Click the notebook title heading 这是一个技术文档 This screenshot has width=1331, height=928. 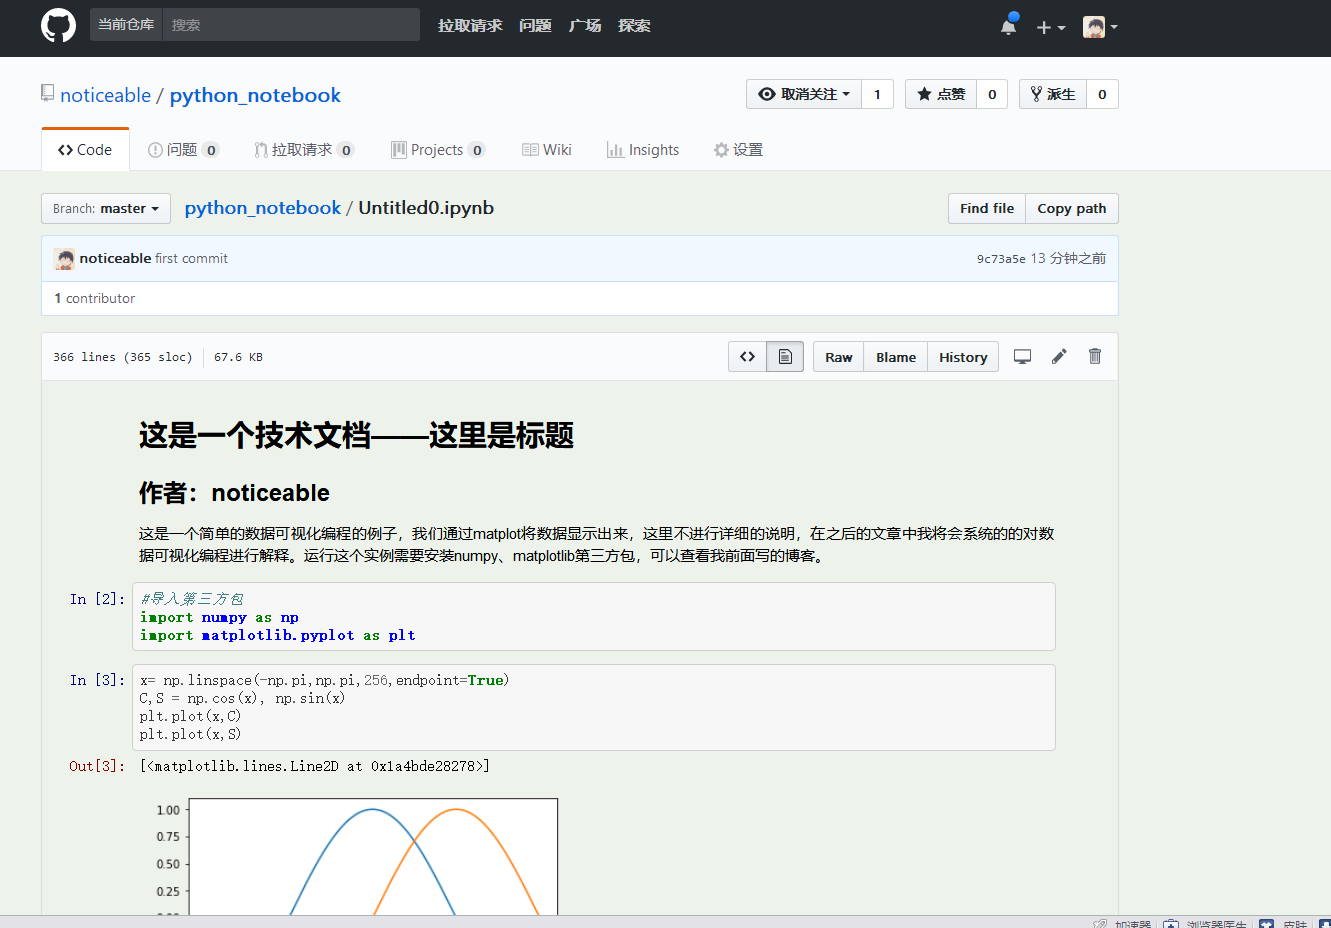356,435
